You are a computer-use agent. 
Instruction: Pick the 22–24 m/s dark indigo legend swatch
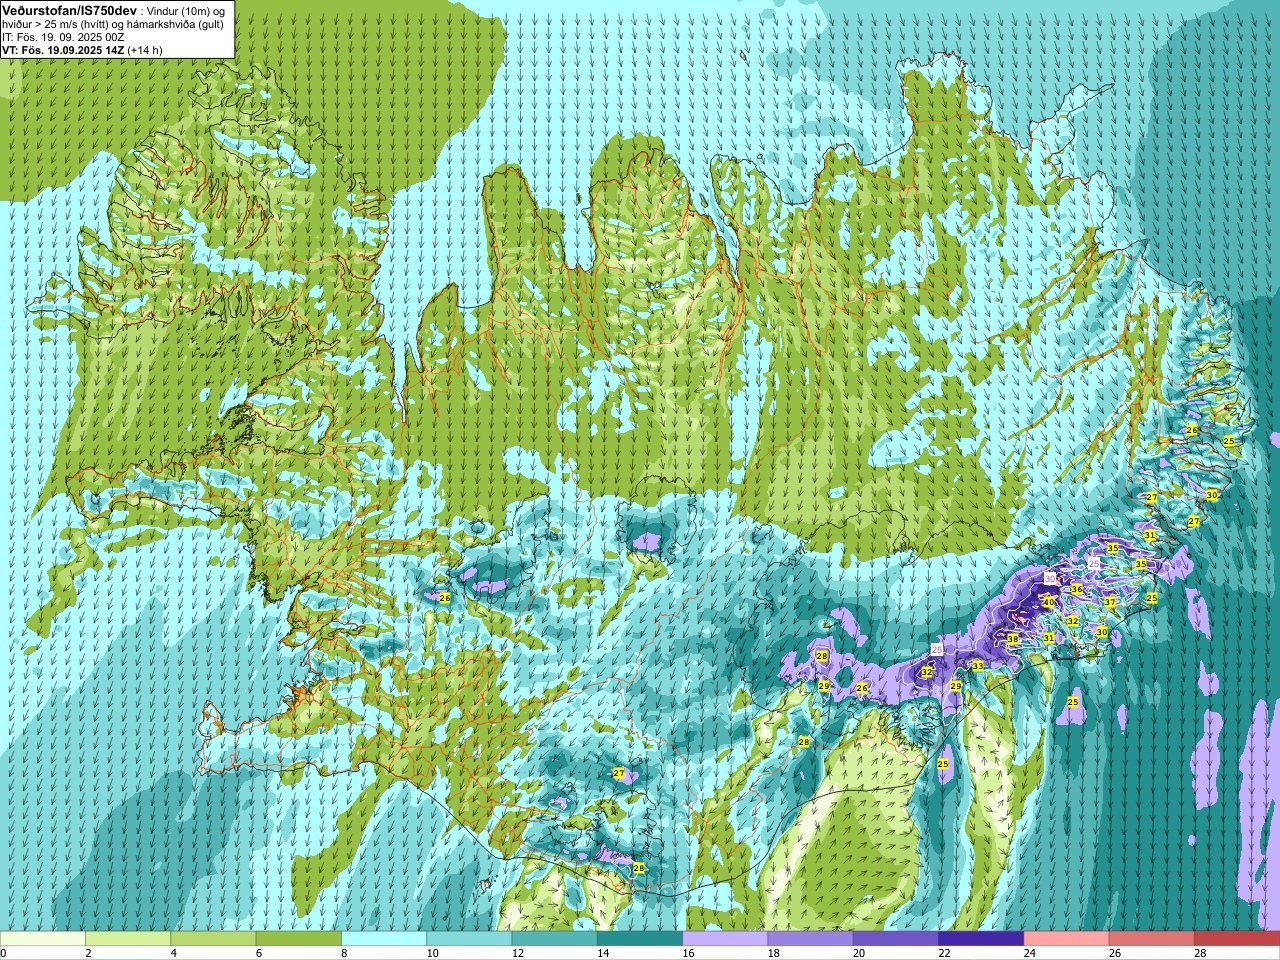click(x=981, y=938)
